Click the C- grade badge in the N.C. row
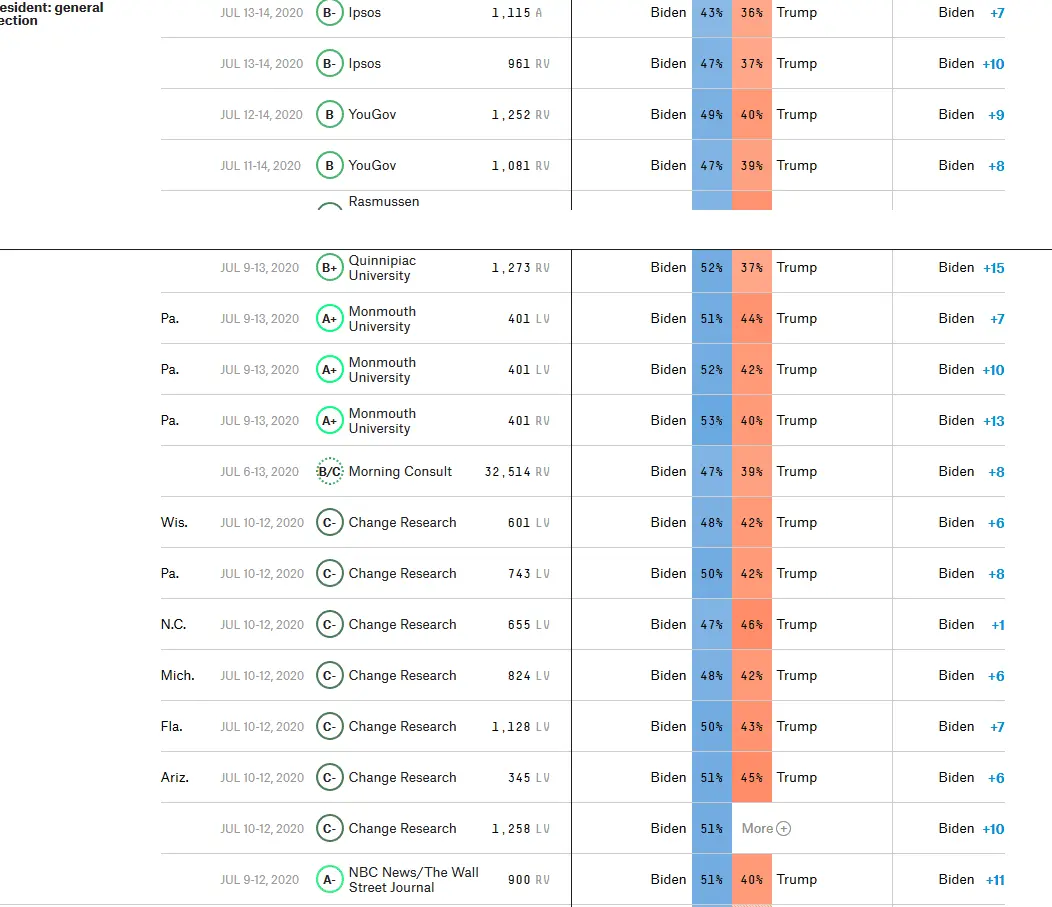Screen dimensions: 1052x907 pos(330,625)
